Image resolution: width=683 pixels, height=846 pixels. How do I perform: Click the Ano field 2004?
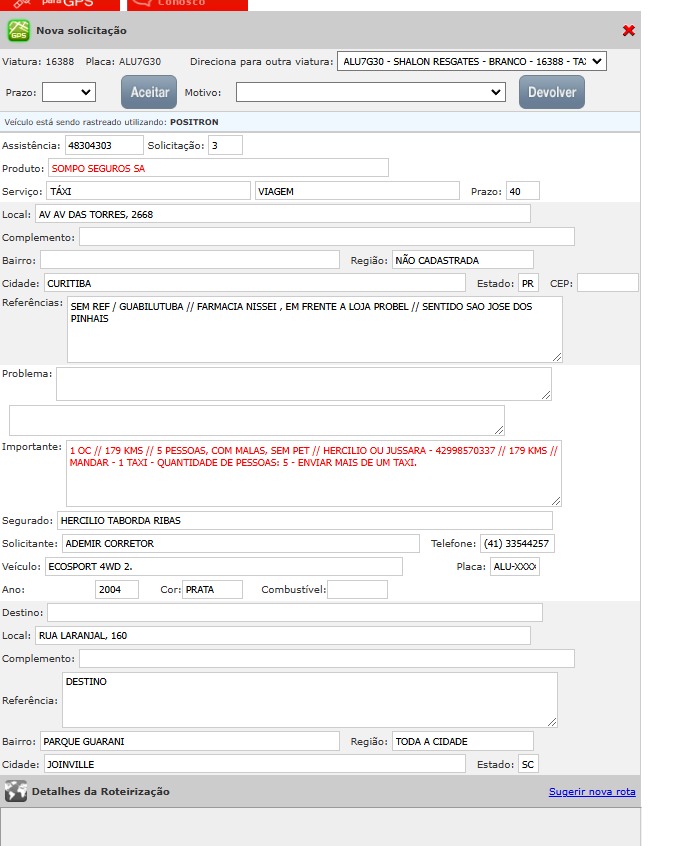pyautogui.click(x=117, y=589)
